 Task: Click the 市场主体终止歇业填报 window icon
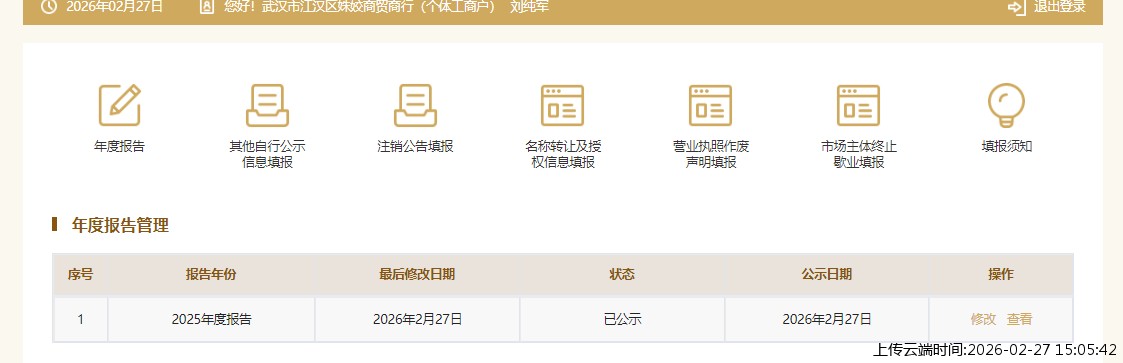pyautogui.click(x=859, y=105)
